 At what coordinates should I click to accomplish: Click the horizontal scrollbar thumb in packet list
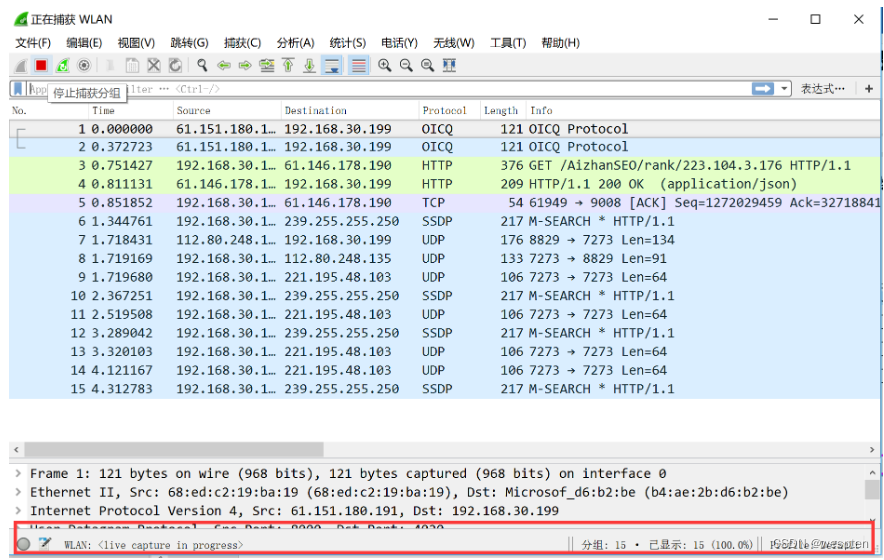(174, 449)
